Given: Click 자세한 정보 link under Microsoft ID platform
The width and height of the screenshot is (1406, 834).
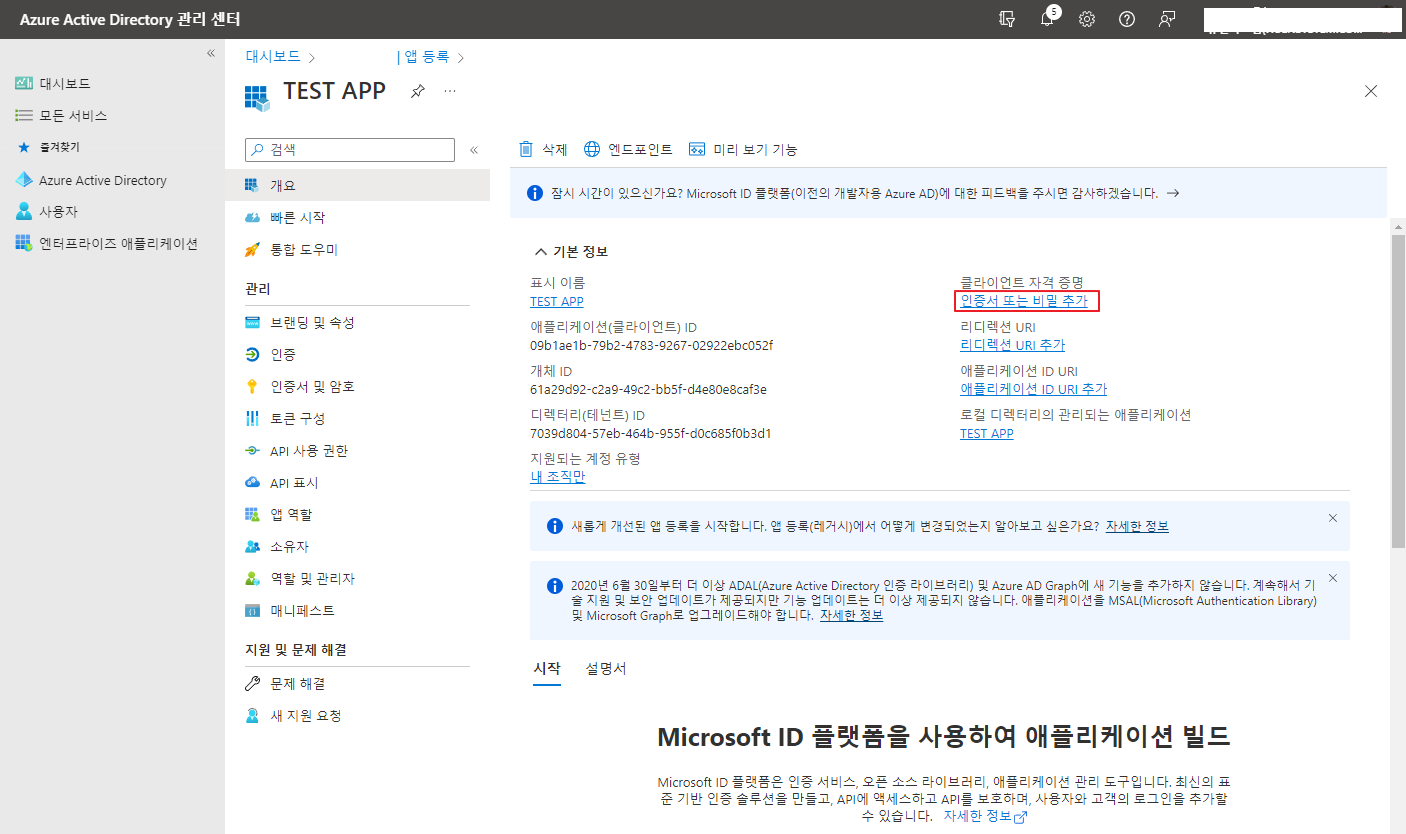Looking at the screenshot, I should (x=984, y=816).
